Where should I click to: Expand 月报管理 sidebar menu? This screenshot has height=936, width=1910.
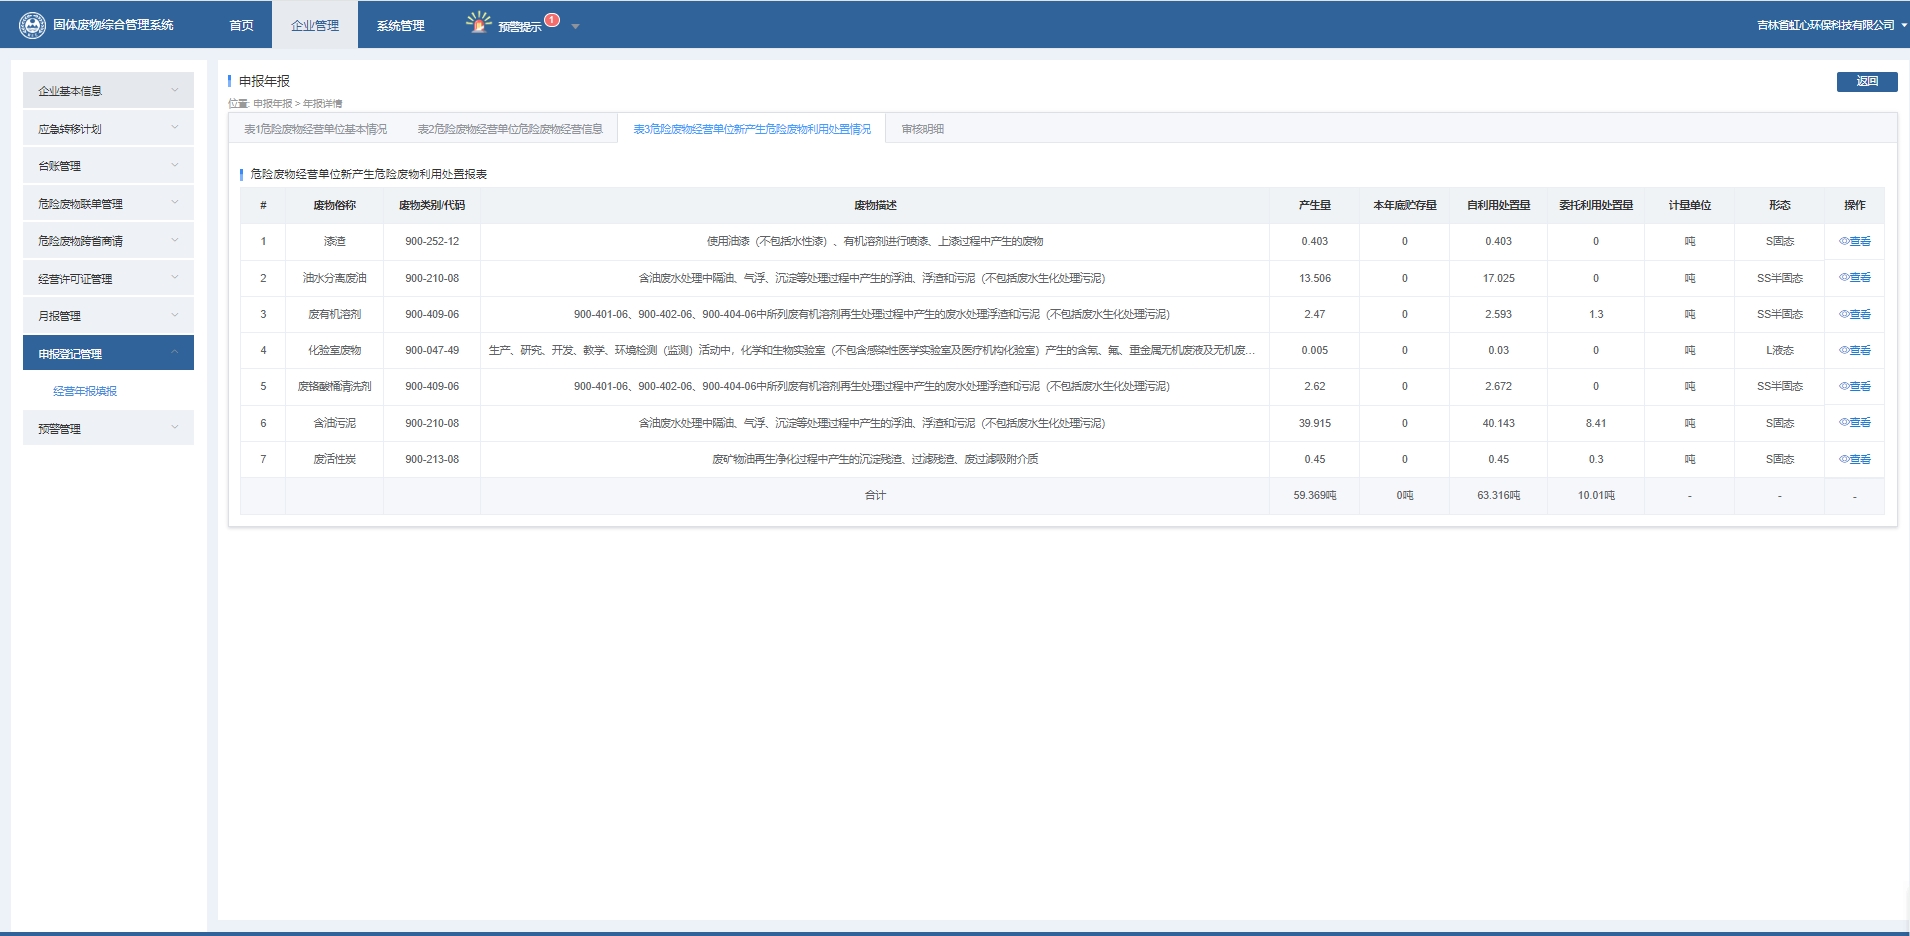[x=108, y=315]
